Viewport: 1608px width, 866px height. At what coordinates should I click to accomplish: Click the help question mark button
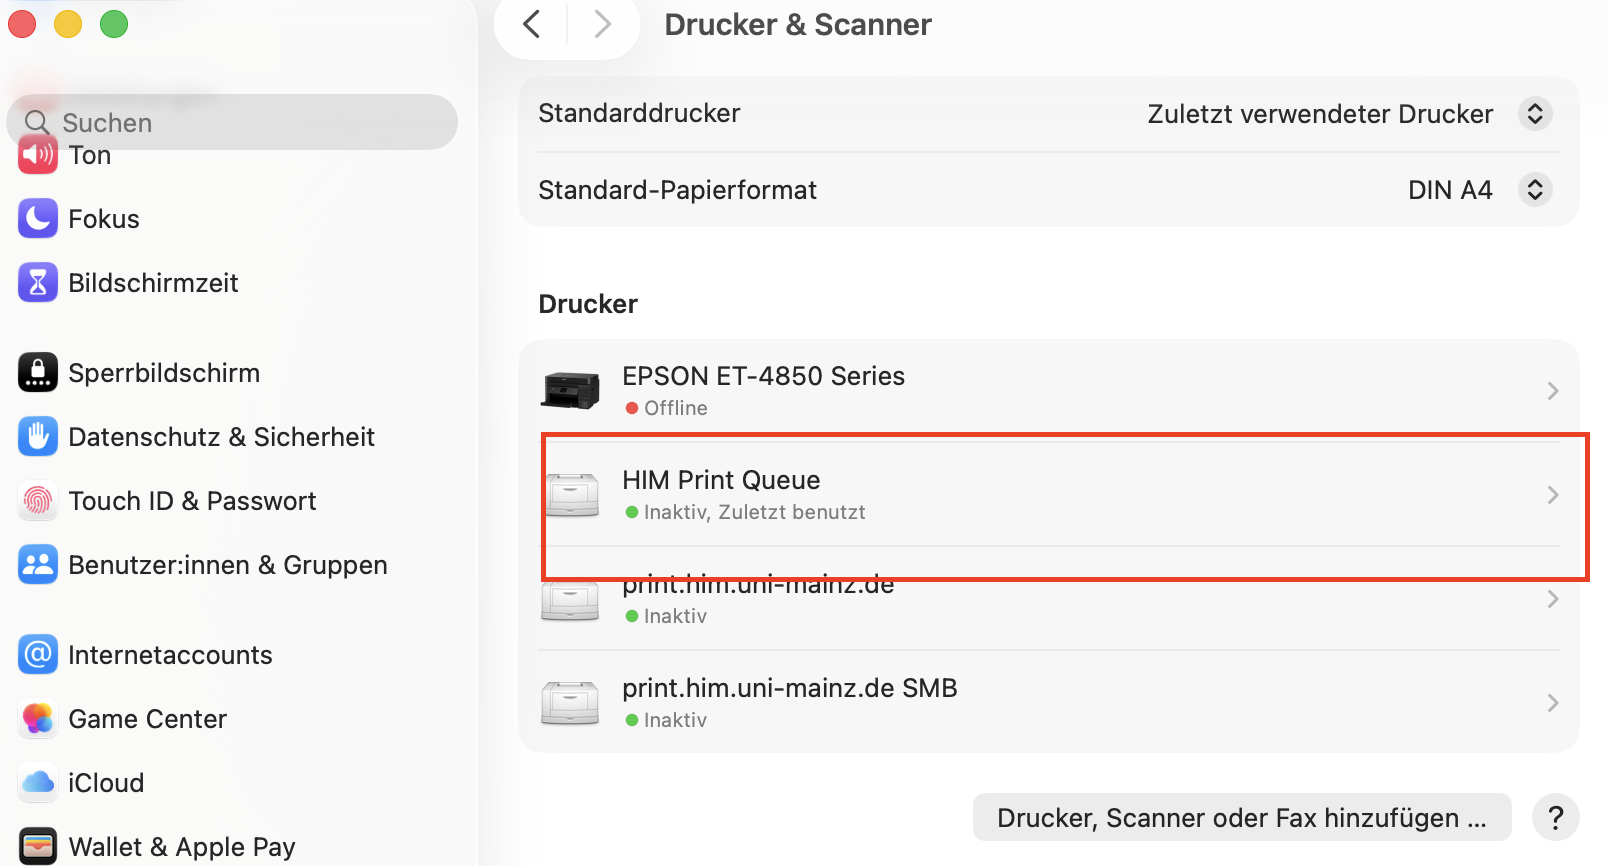[1555, 818]
